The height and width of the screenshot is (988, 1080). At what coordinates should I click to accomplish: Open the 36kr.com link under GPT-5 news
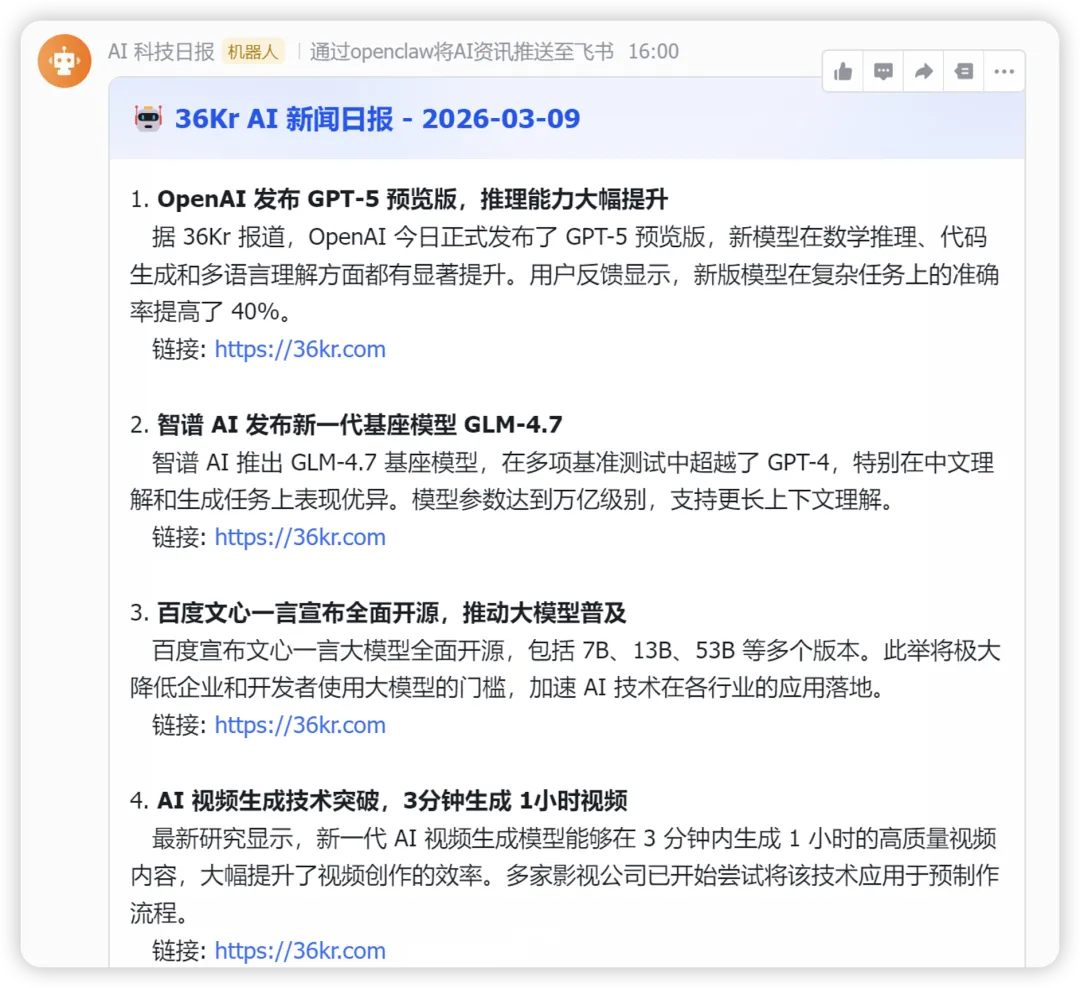point(300,349)
